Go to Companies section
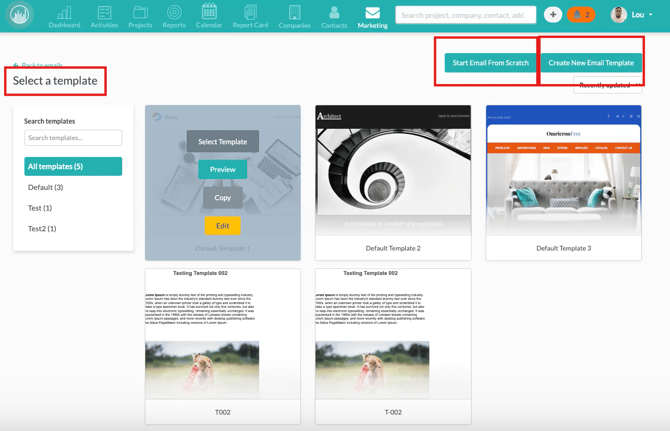Screen dimensions: 670x431 (x=294, y=16)
